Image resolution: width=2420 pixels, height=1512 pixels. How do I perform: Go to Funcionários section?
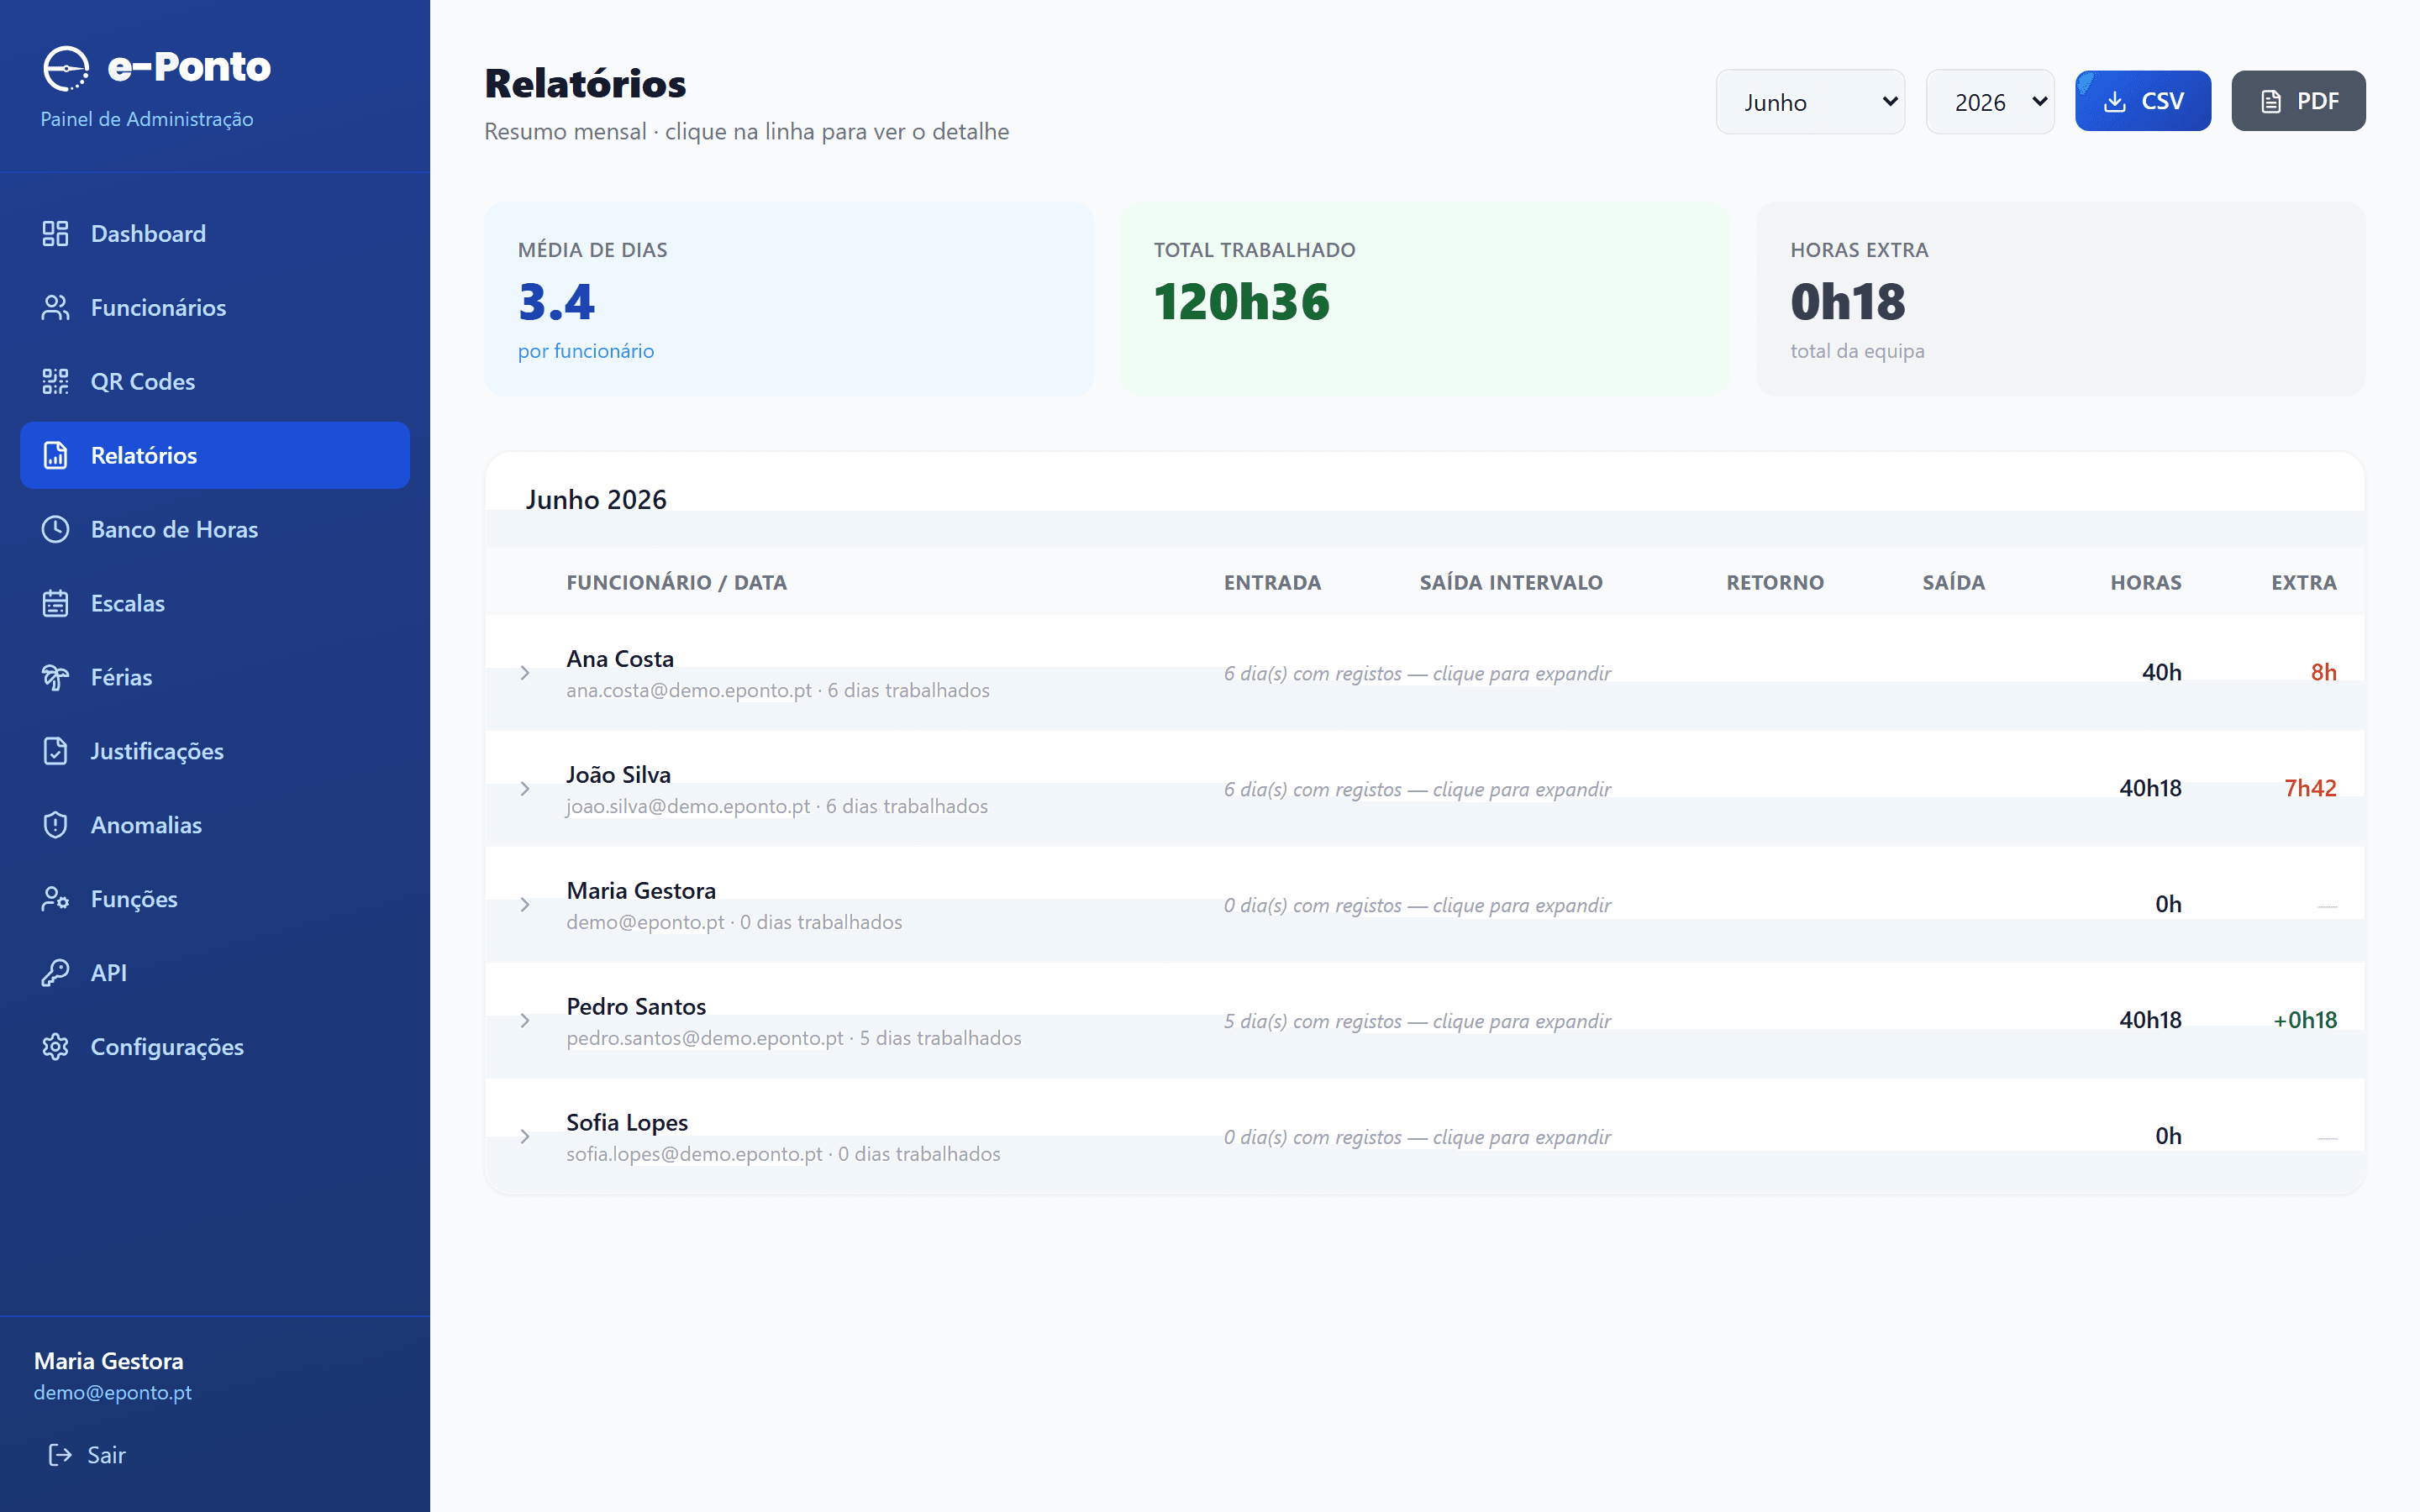pyautogui.click(x=215, y=307)
